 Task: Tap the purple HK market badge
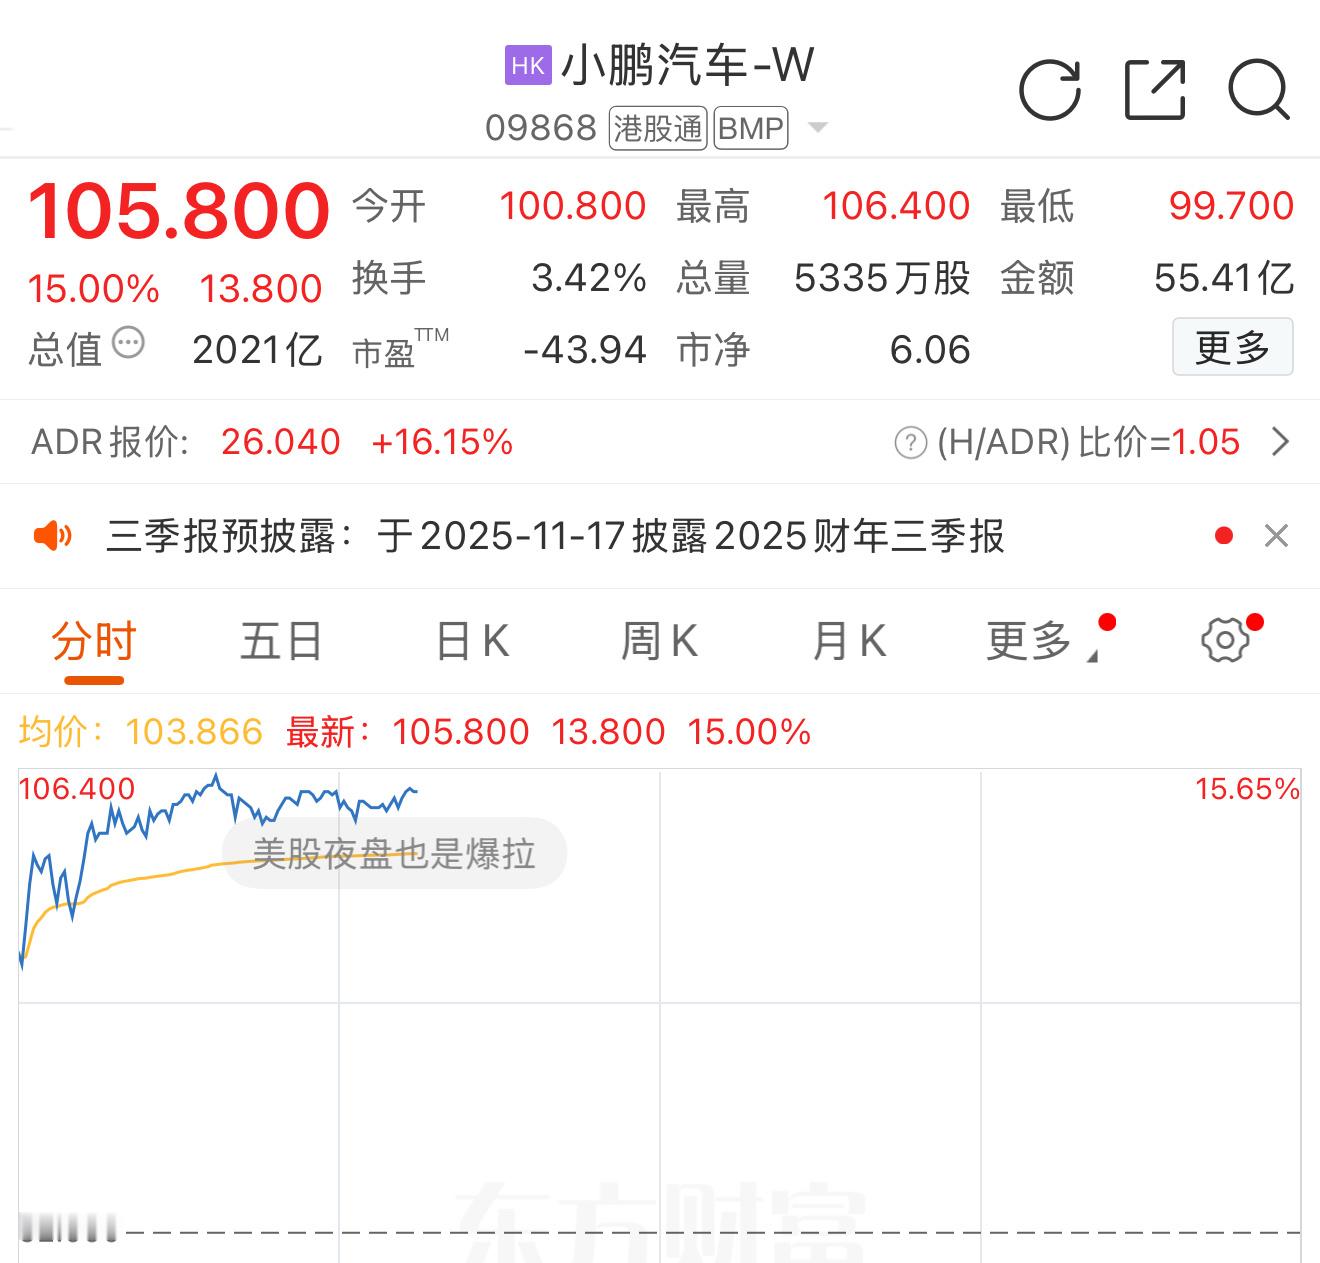528,66
